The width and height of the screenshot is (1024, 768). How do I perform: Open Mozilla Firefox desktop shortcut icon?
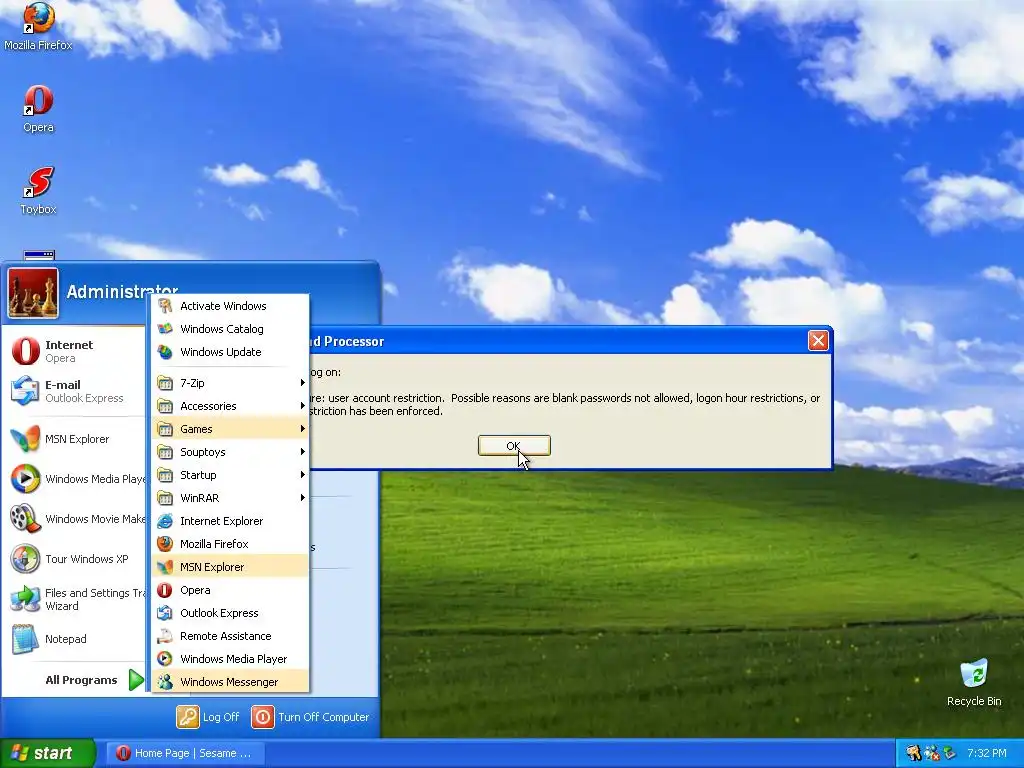38,18
